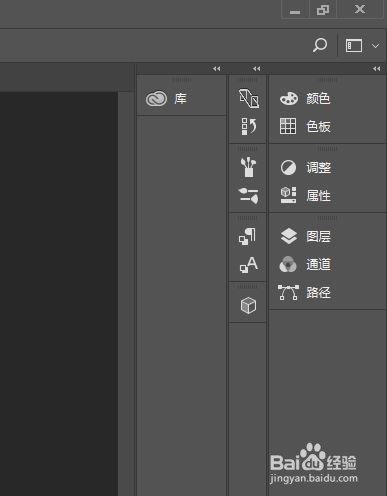The image size is (387, 496).
Task: Click the Swatches (色板) grid icon
Action: pos(288,126)
